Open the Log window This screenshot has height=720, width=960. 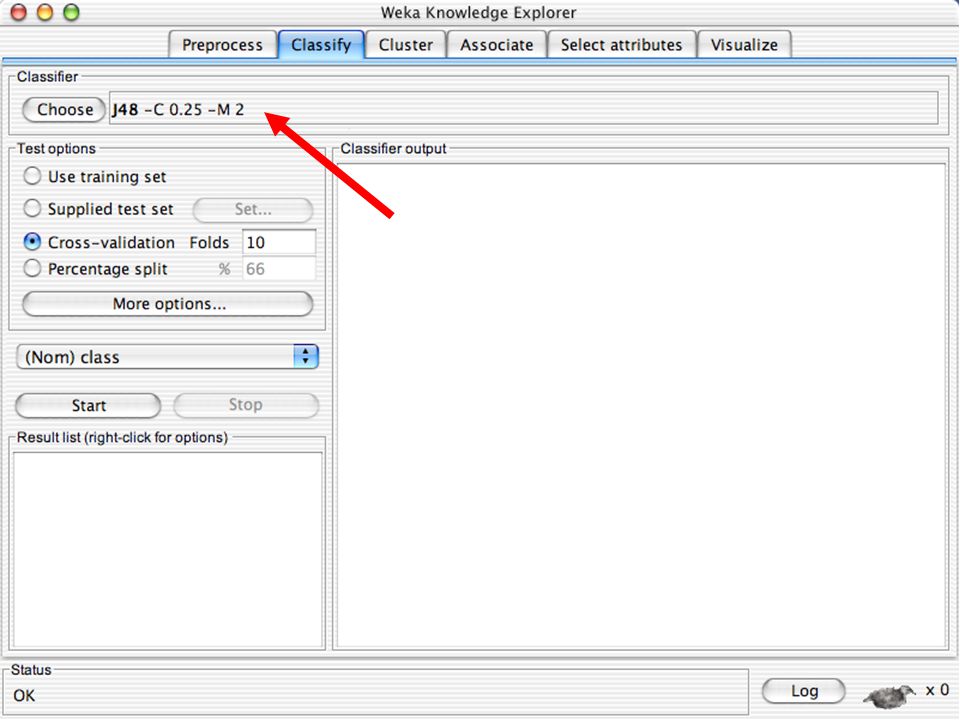point(804,691)
